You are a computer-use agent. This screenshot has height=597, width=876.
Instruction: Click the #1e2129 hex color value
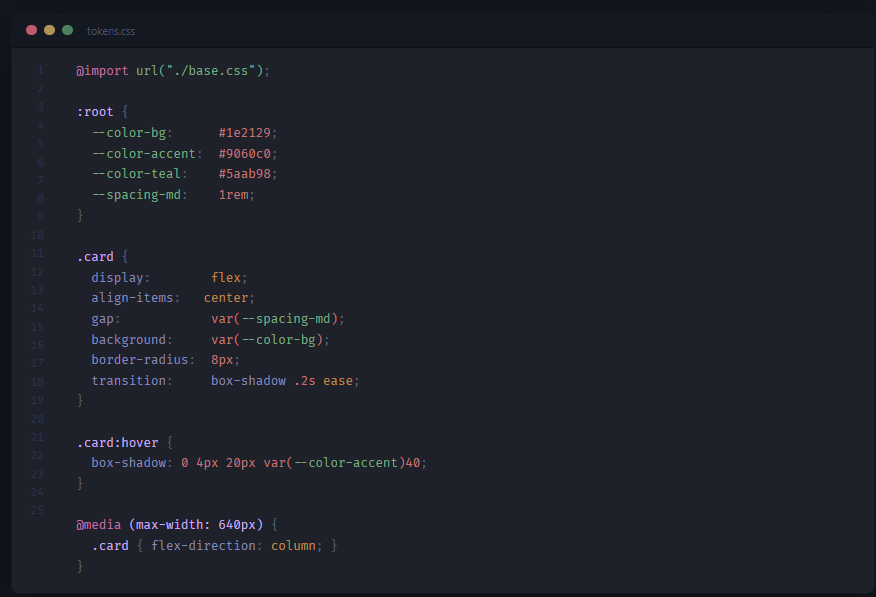[x=246, y=132]
